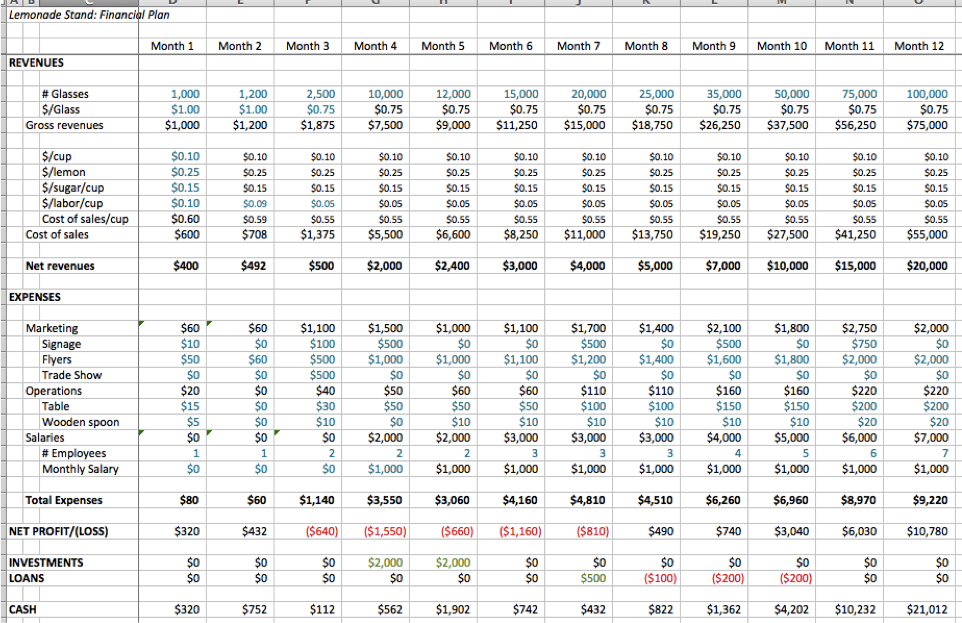Select the Gross revenues value '$1,875'
The image size is (962, 623).
click(x=318, y=125)
